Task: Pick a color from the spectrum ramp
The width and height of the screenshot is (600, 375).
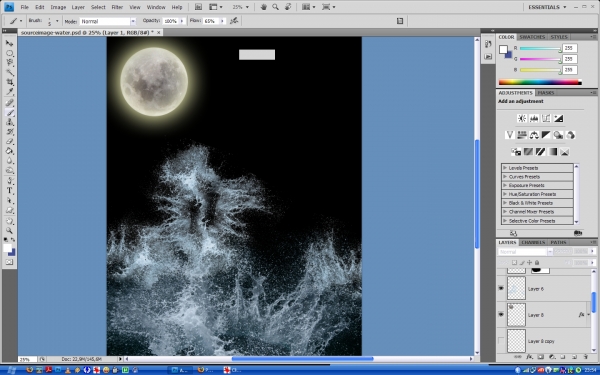Action: point(540,82)
